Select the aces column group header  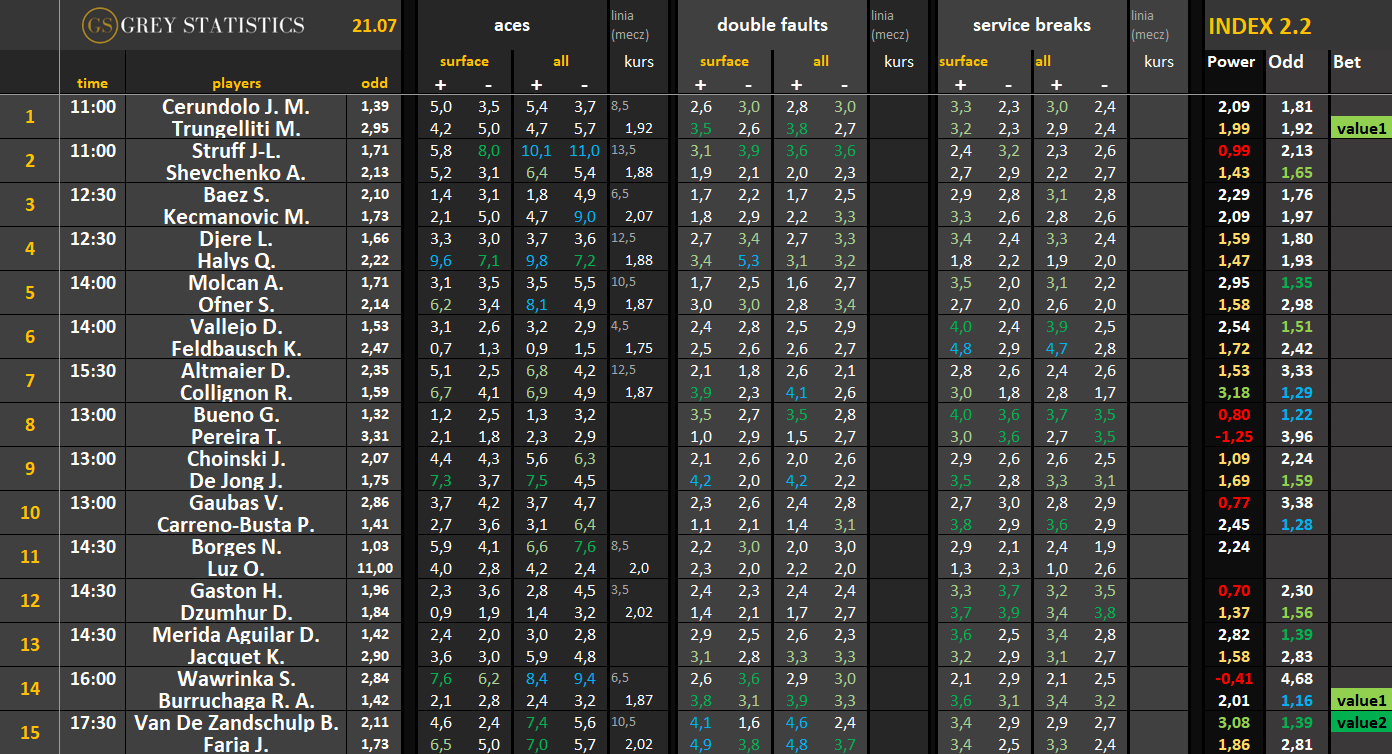click(x=512, y=25)
